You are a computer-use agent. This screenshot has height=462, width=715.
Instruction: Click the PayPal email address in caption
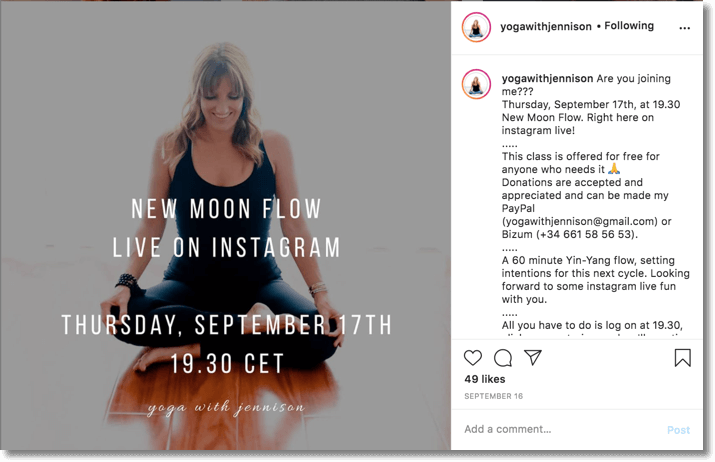pos(580,221)
